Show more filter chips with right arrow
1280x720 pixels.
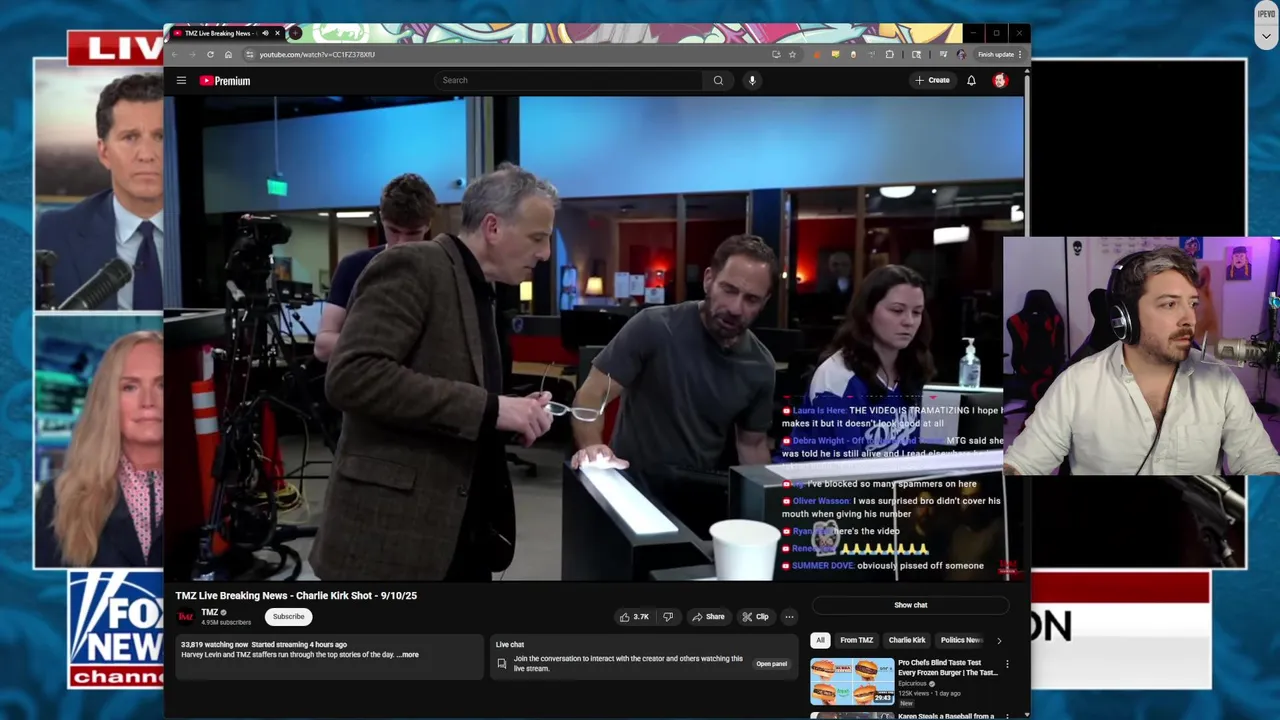[x=998, y=640]
